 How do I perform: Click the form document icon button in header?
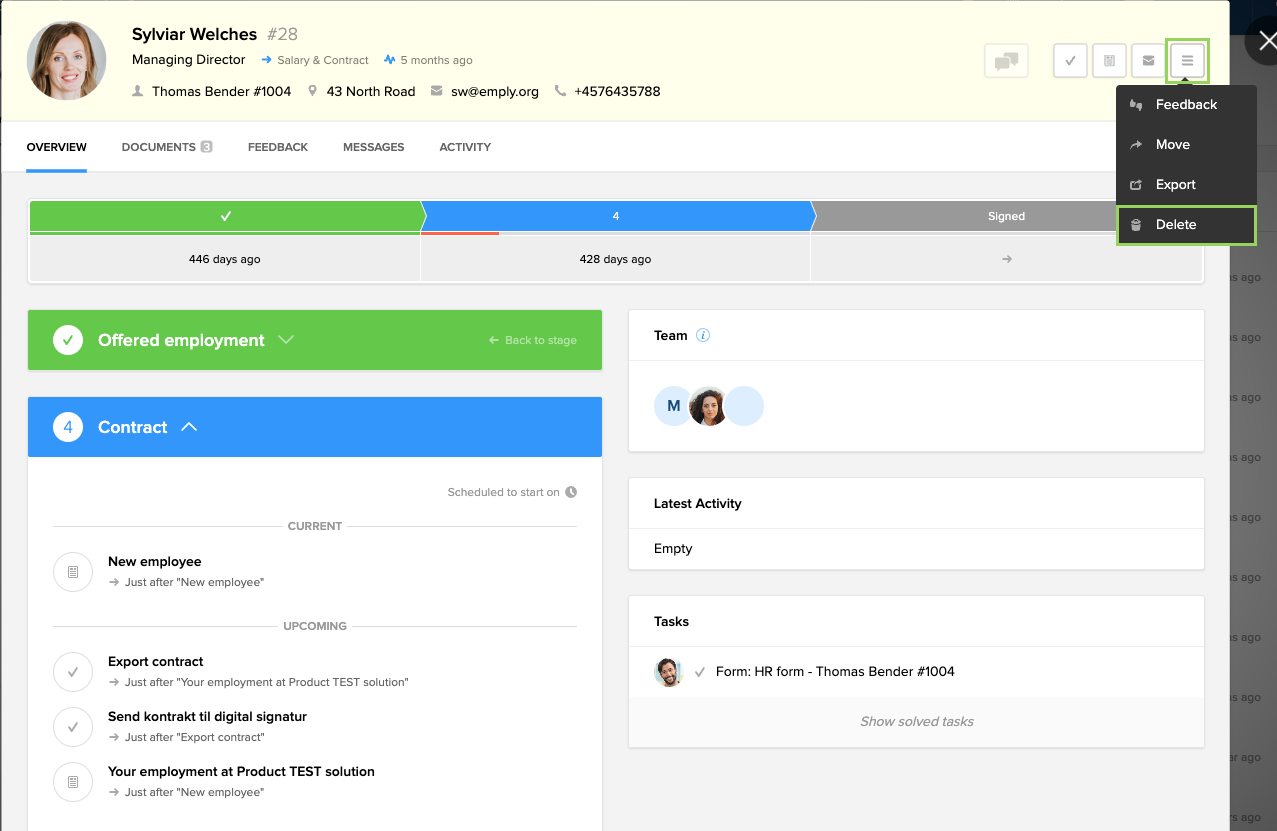pyautogui.click(x=1109, y=61)
